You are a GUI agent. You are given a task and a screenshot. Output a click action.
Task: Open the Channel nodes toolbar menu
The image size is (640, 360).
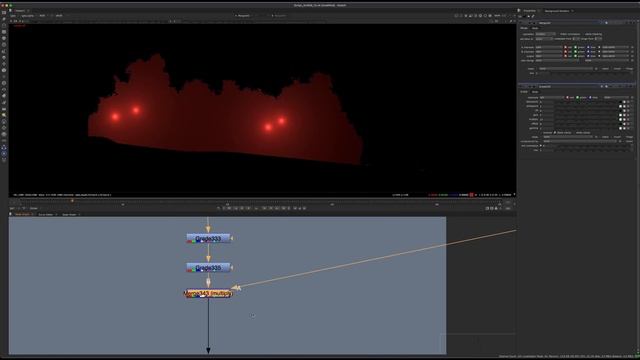(4, 31)
